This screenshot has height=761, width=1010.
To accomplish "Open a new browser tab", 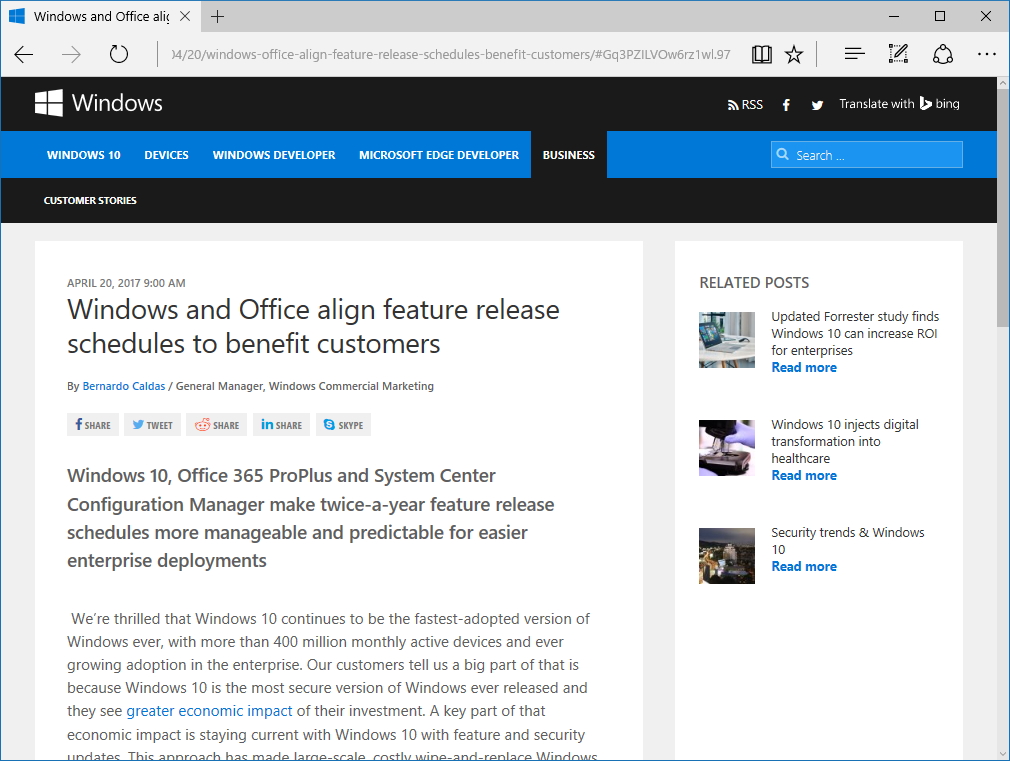I will 218,16.
